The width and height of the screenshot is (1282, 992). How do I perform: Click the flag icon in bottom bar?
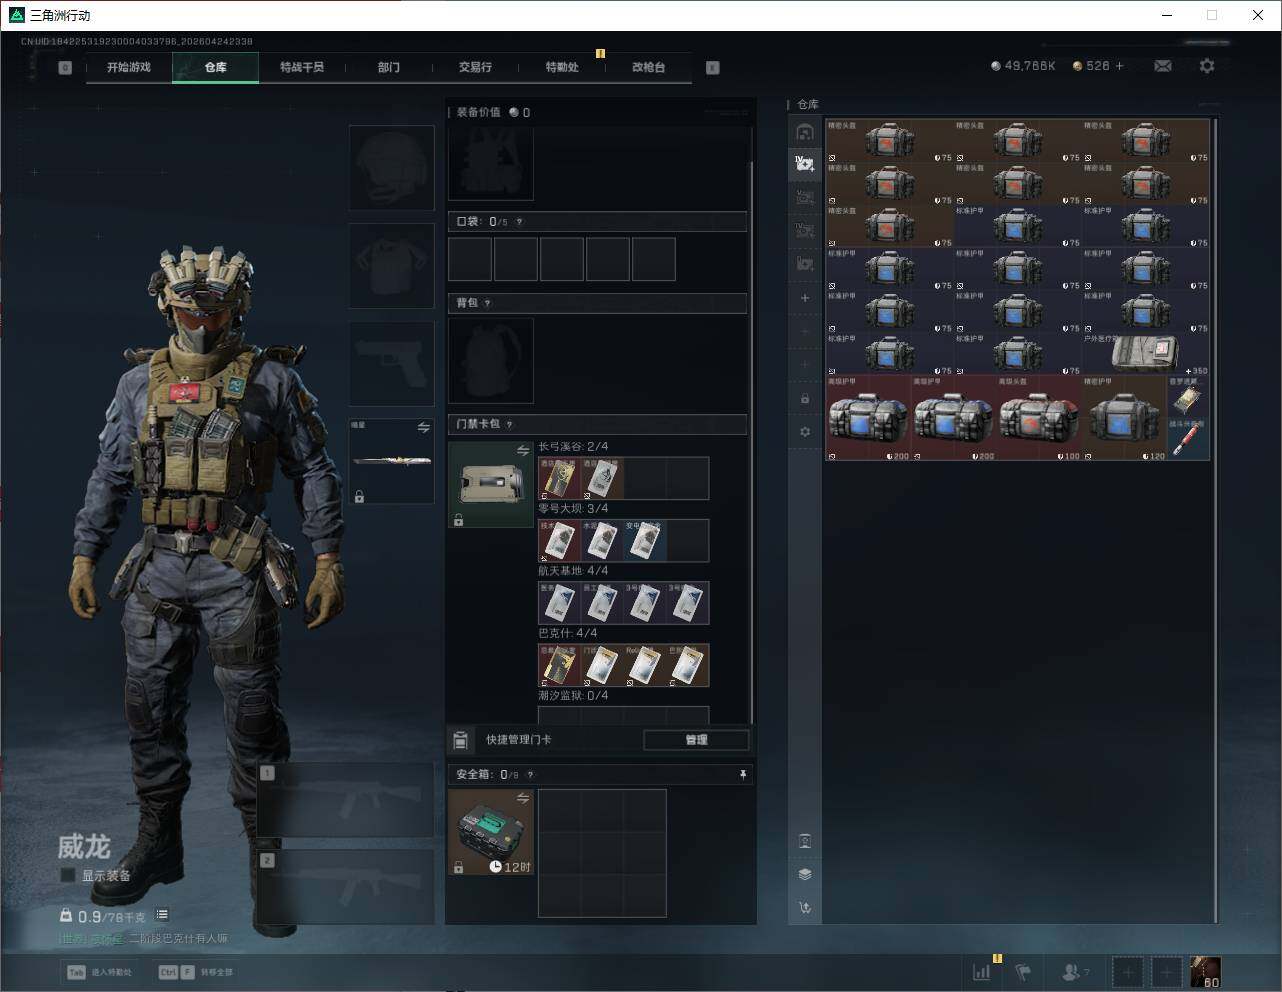pos(1023,971)
